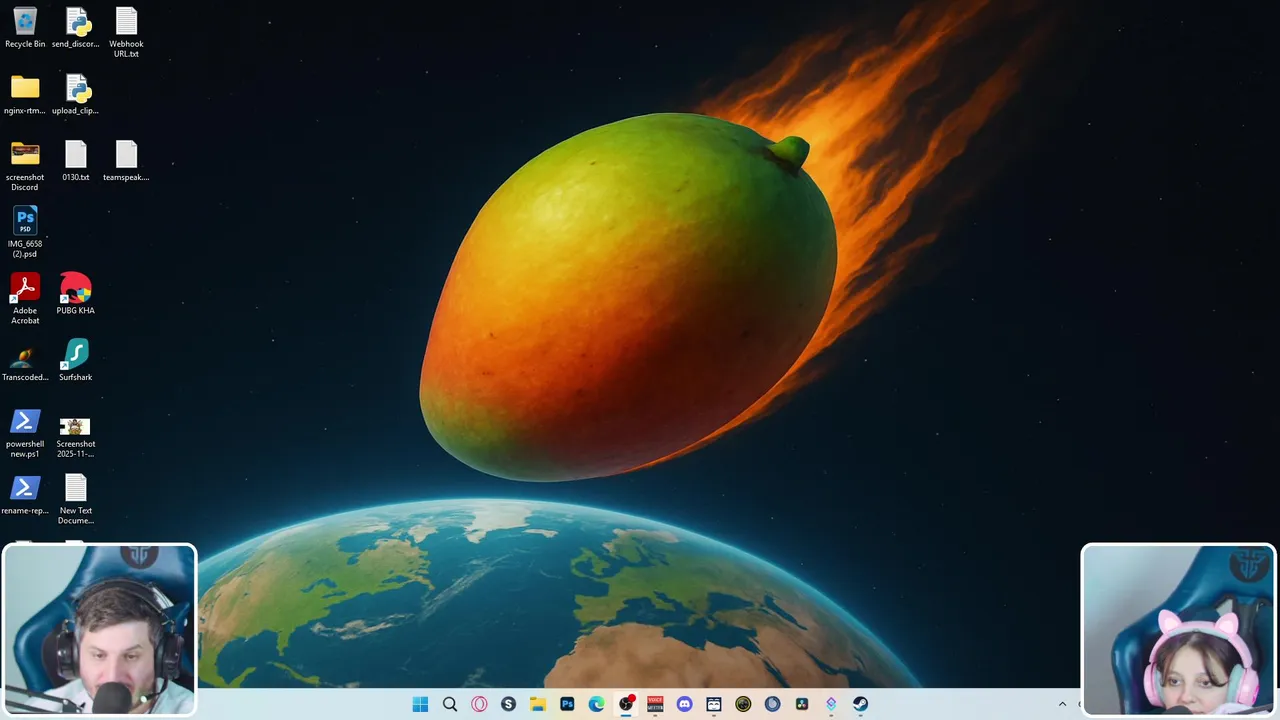Select the PUBG KHA shortcut icon
1280x720 pixels.
click(76, 294)
